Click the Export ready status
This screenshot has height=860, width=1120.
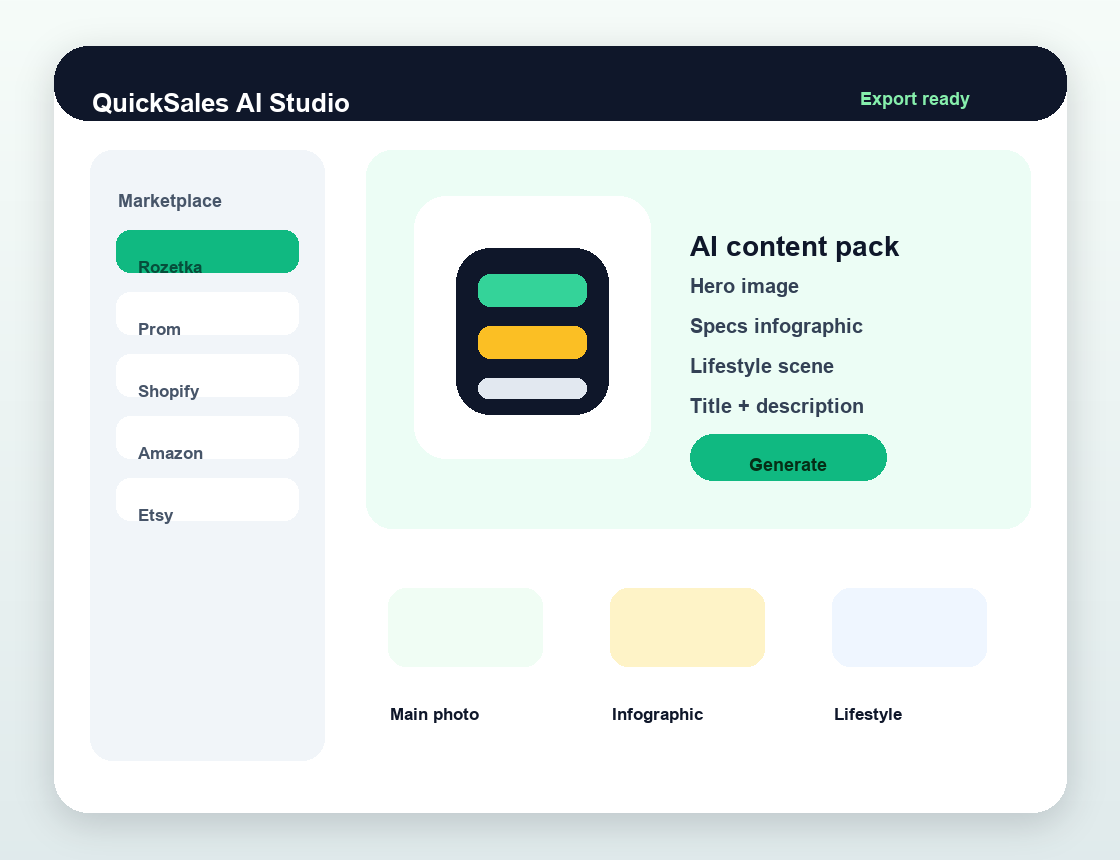click(x=914, y=99)
